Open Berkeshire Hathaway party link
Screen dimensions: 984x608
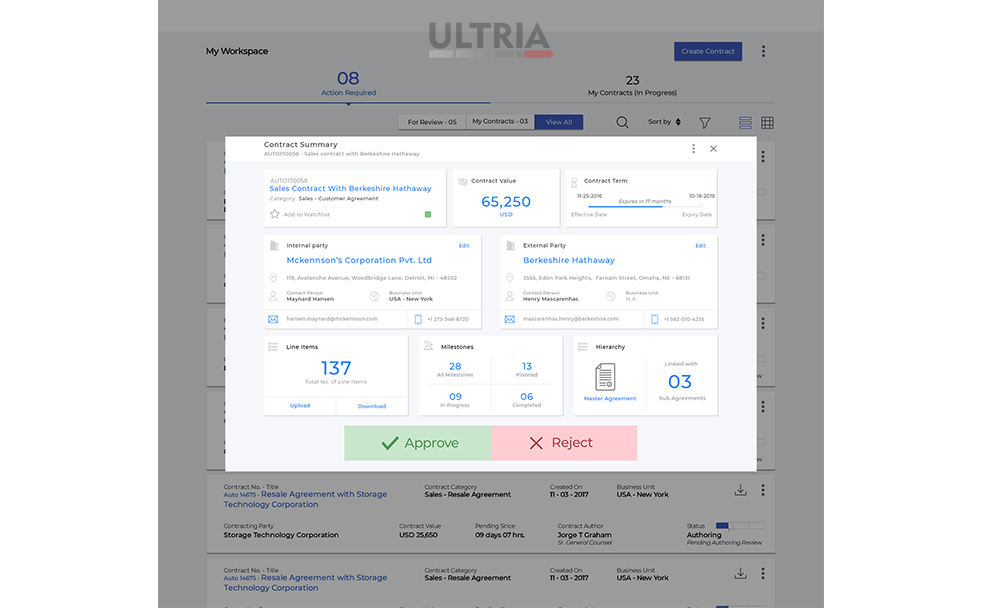[x=569, y=260]
